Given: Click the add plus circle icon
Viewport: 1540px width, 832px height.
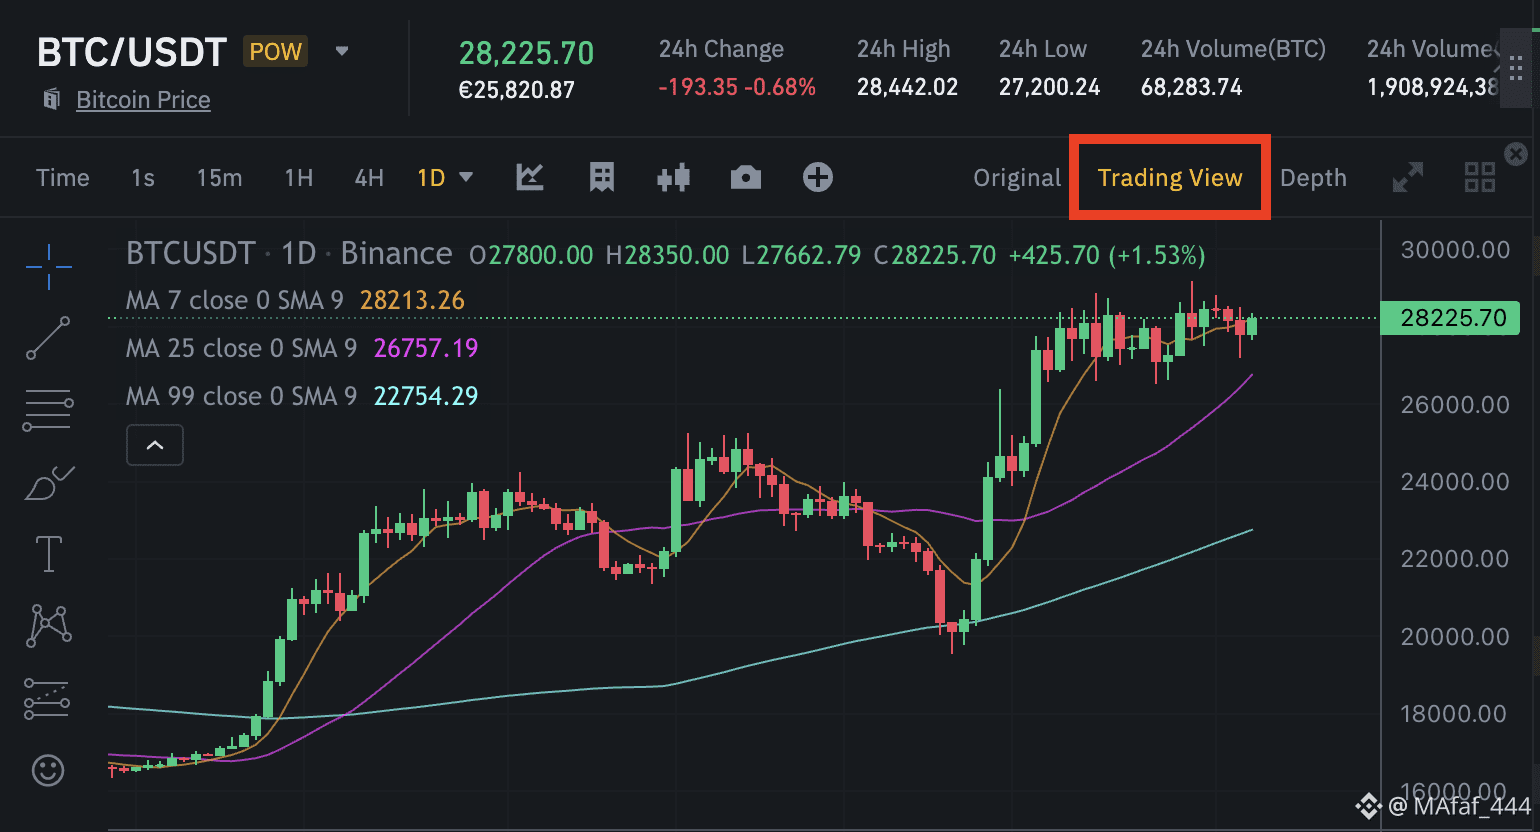Looking at the screenshot, I should click(x=817, y=178).
